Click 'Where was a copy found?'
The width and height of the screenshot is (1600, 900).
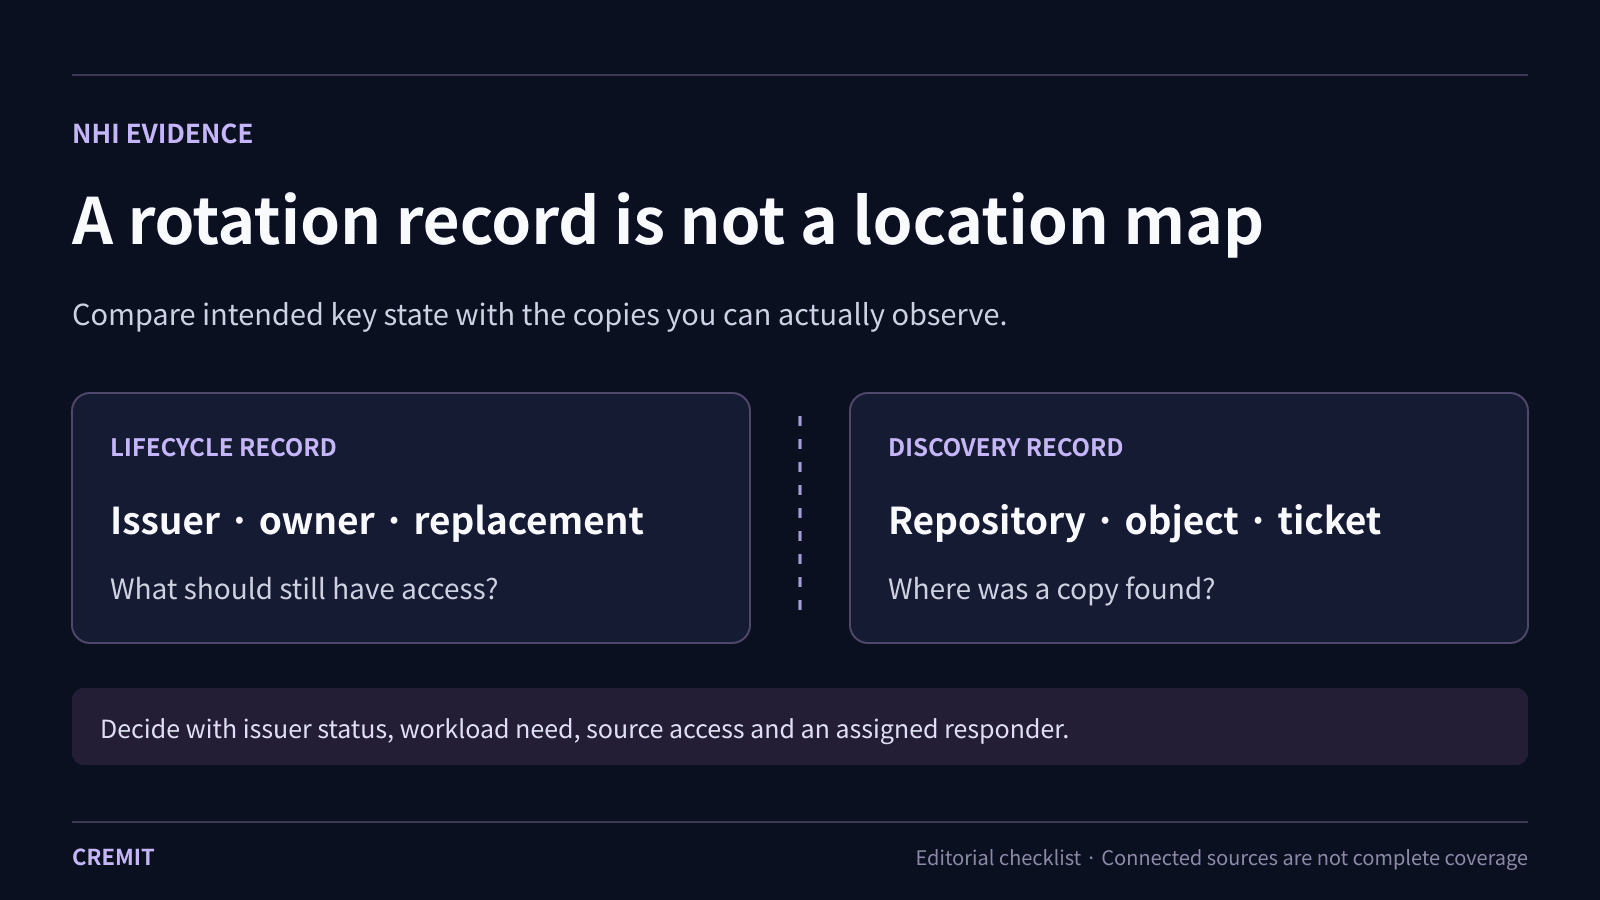(1051, 589)
